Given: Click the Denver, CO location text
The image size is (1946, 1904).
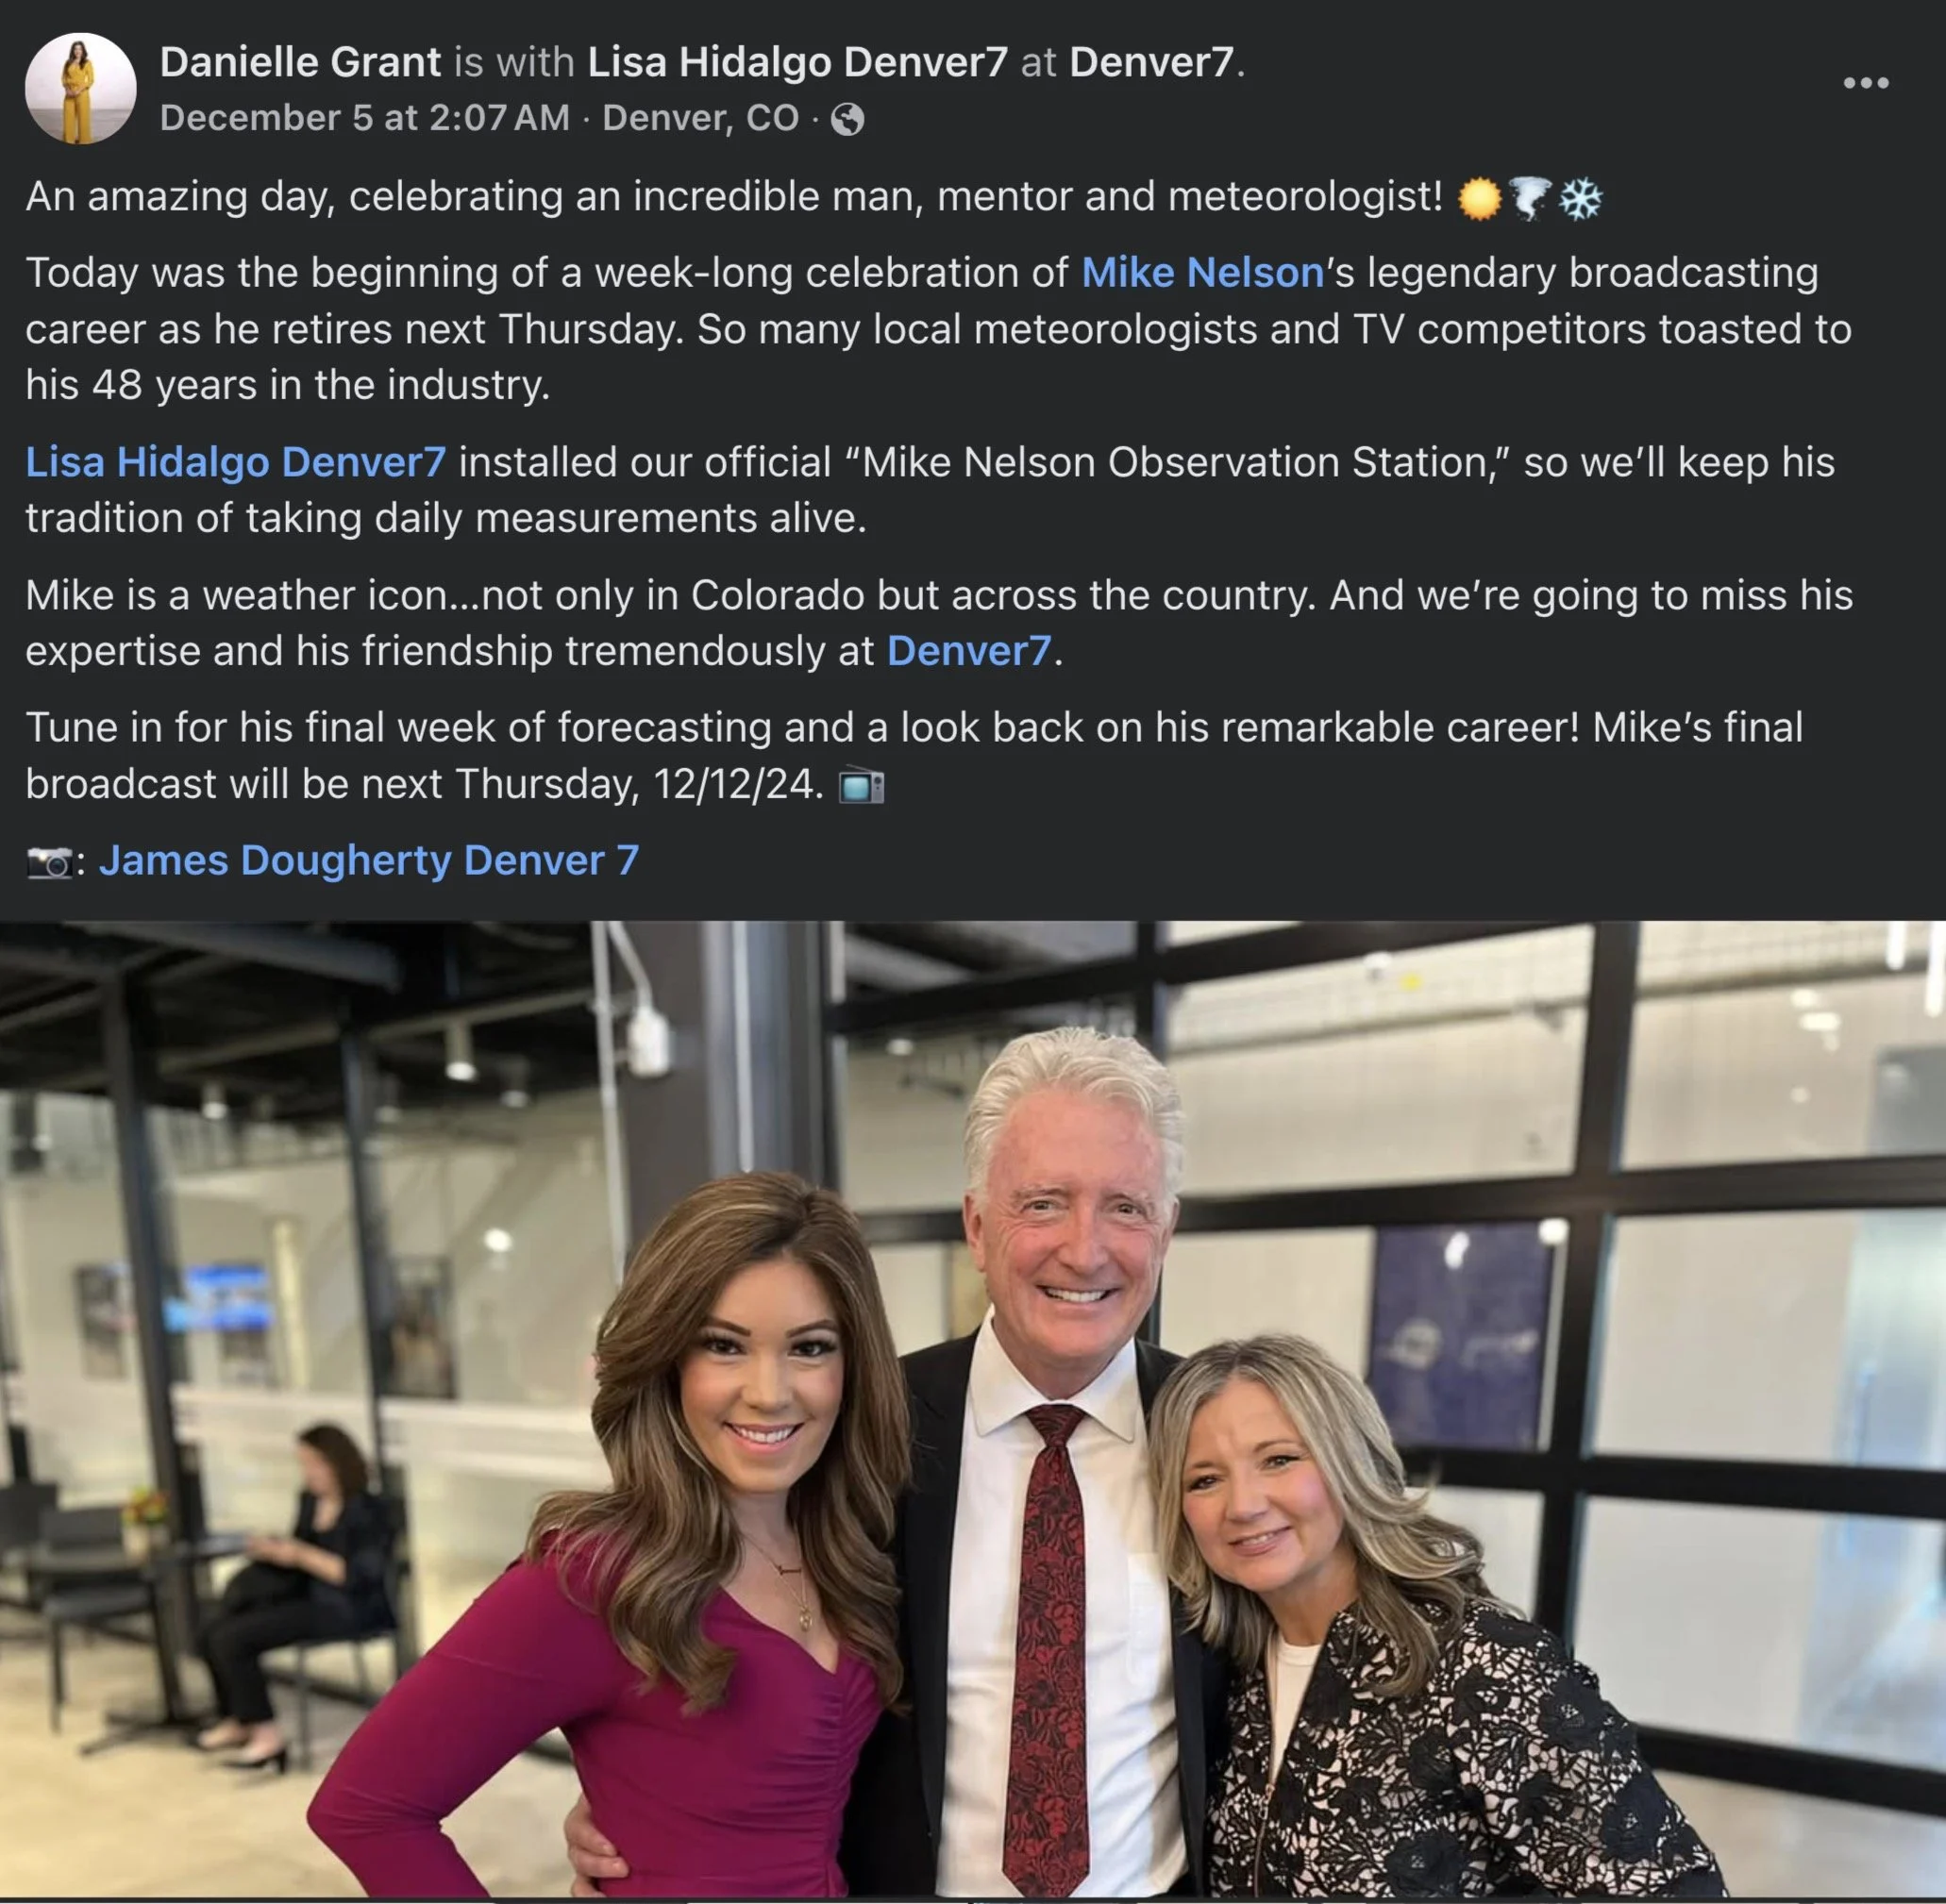Looking at the screenshot, I should point(701,118).
